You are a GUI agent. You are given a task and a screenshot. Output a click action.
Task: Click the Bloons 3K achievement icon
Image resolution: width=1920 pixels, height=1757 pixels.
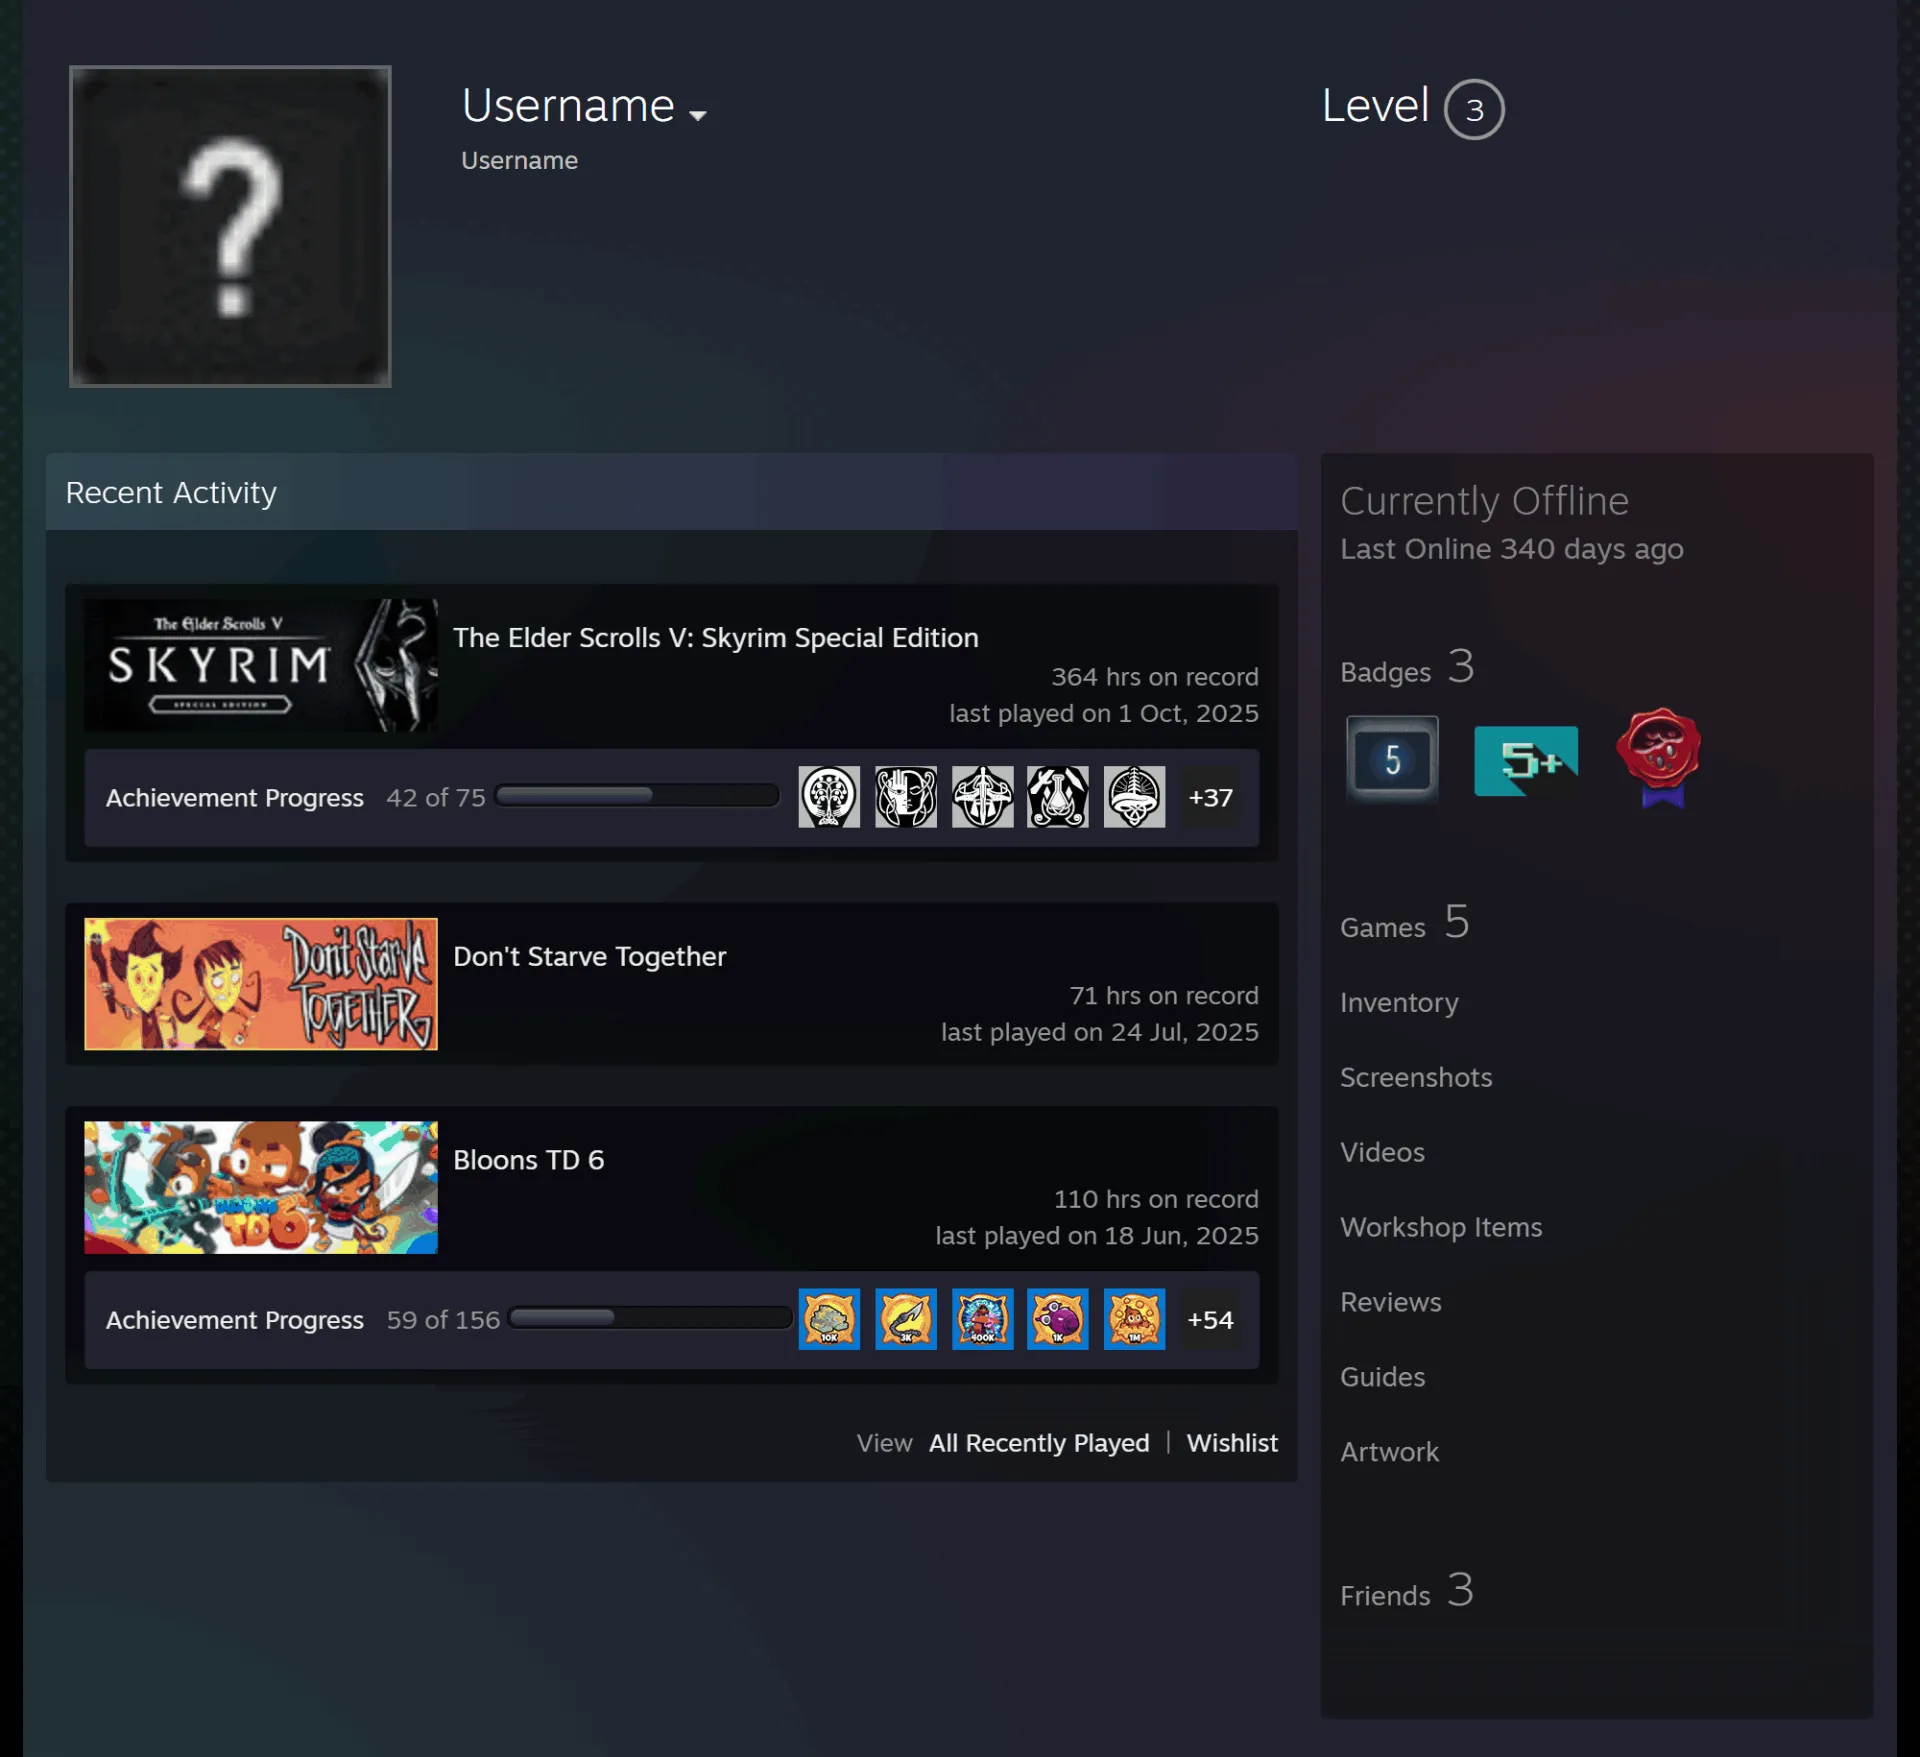click(x=906, y=1319)
